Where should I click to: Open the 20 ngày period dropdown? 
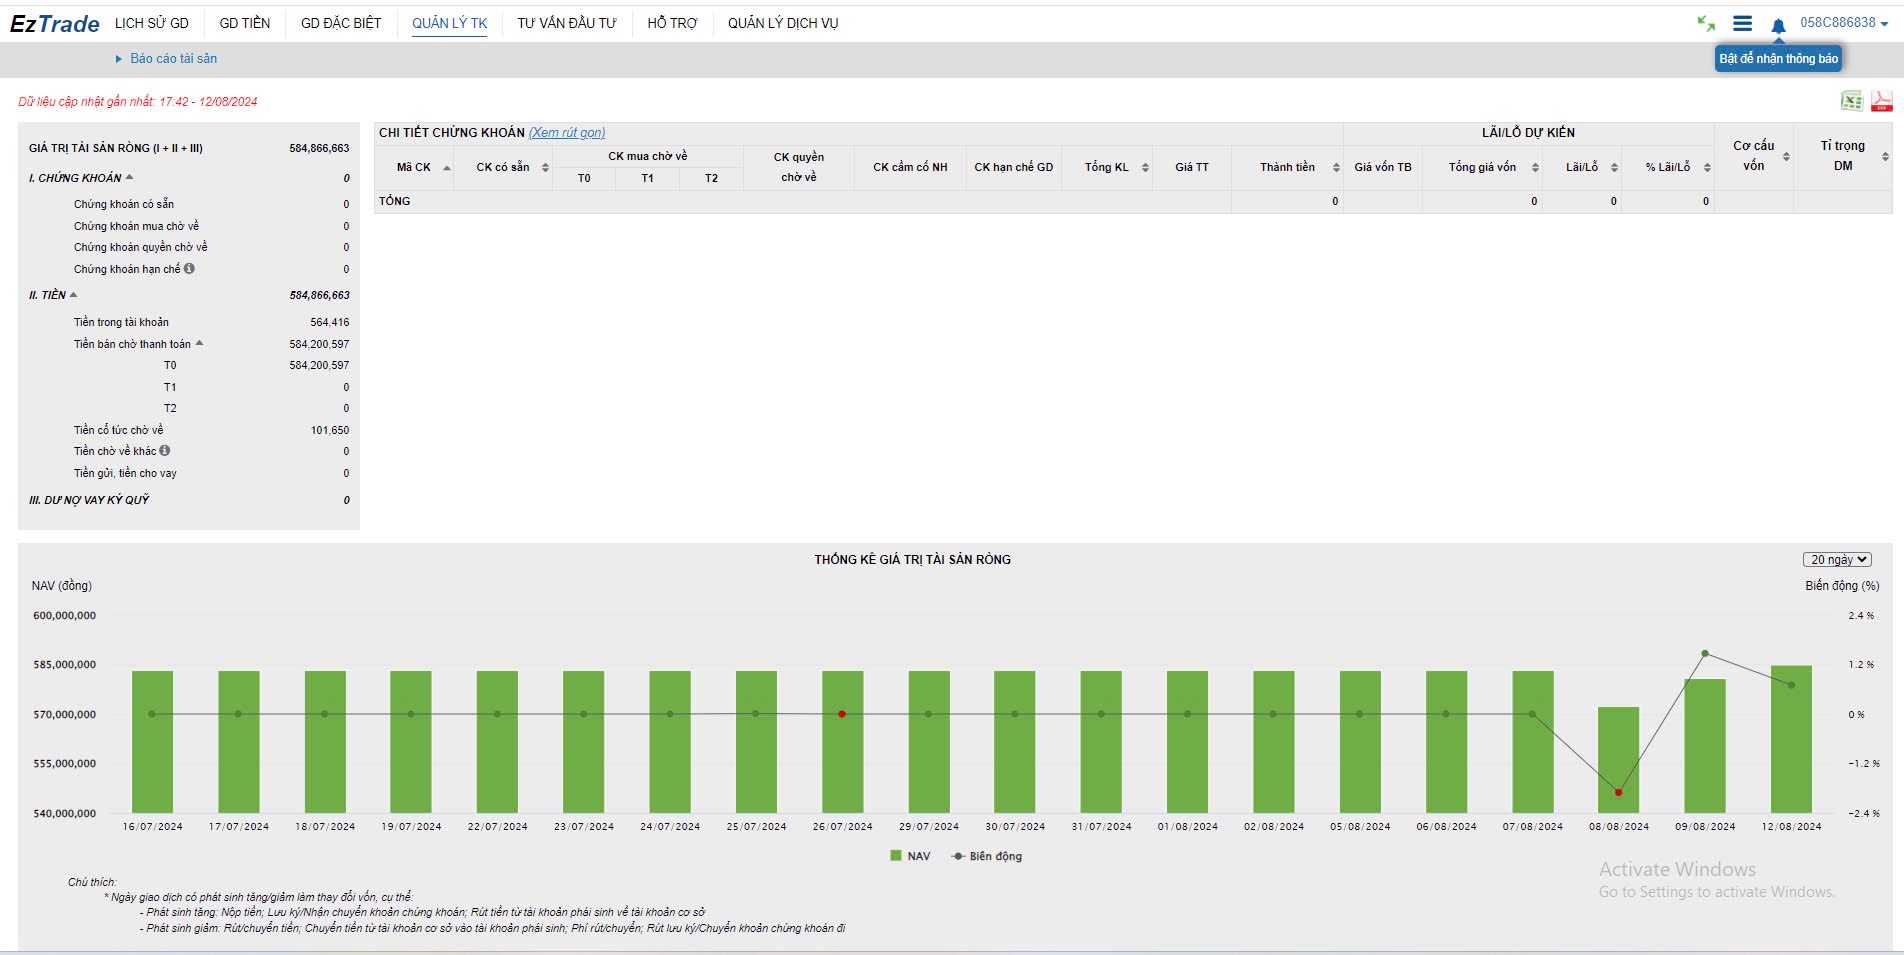click(1837, 560)
